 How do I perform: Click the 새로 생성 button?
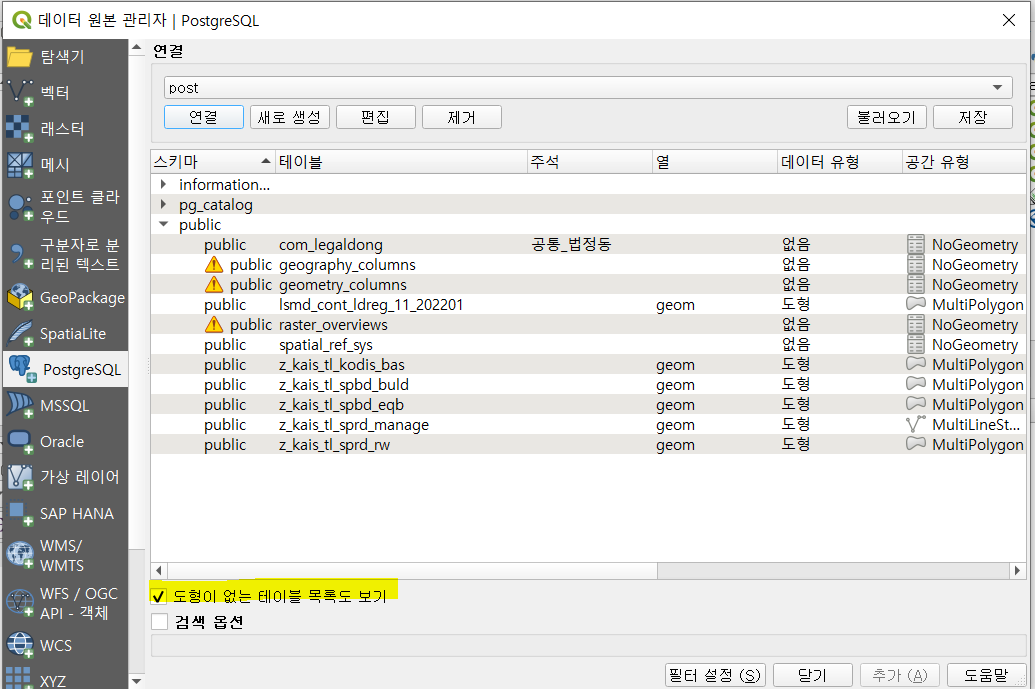coord(290,117)
